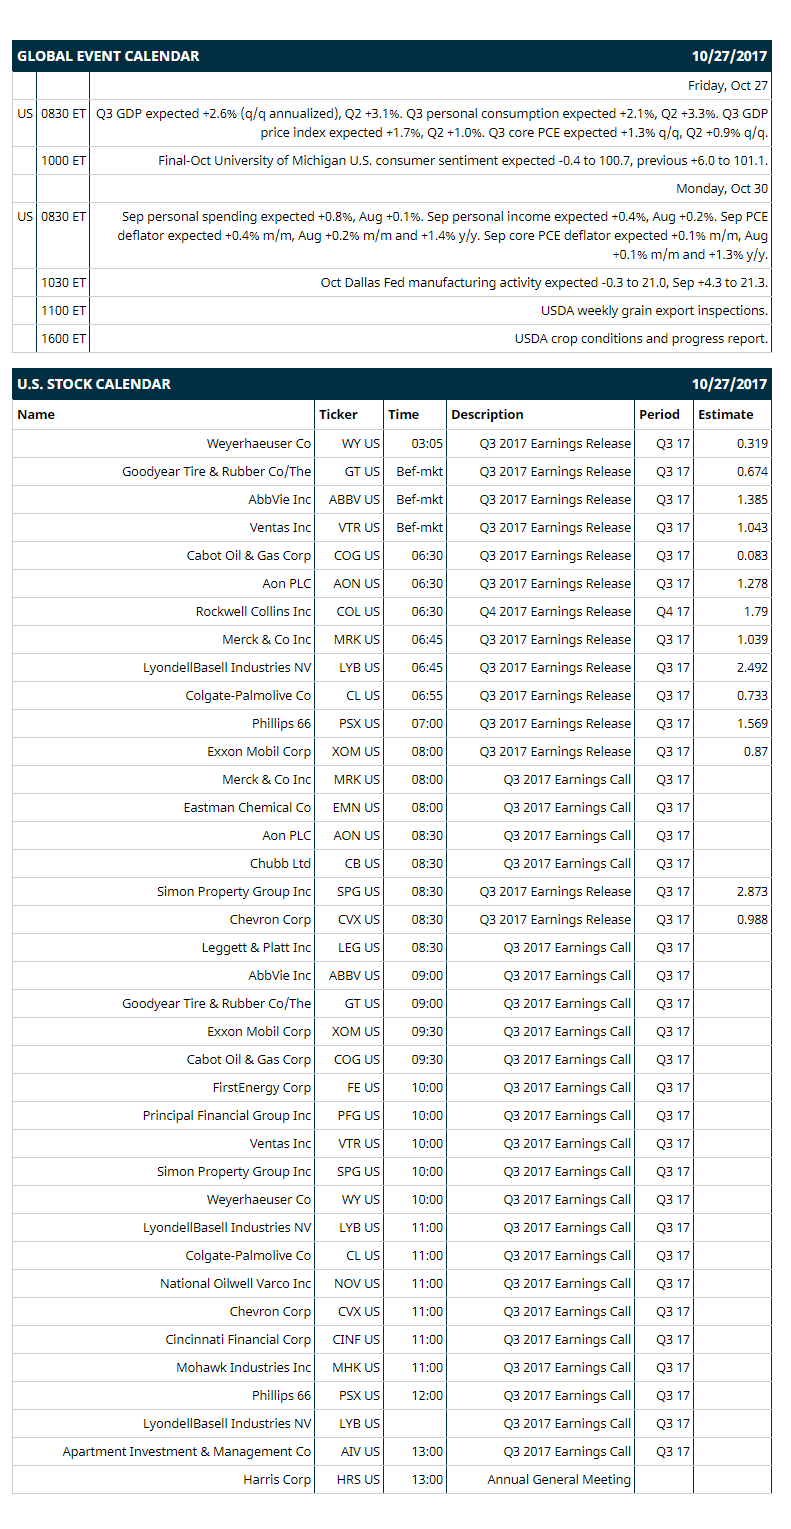Screen dimensions: 791x1529
Task: Click Harris Corp company name
Action: tap(277, 1479)
